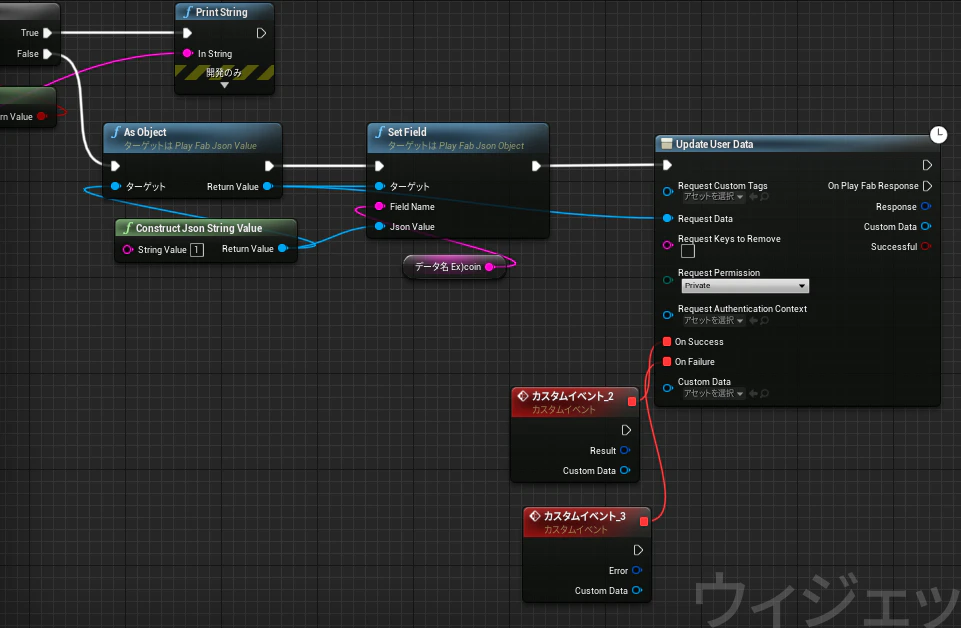Click the Print String function icon
The width and height of the screenshot is (961, 628).
[188, 12]
